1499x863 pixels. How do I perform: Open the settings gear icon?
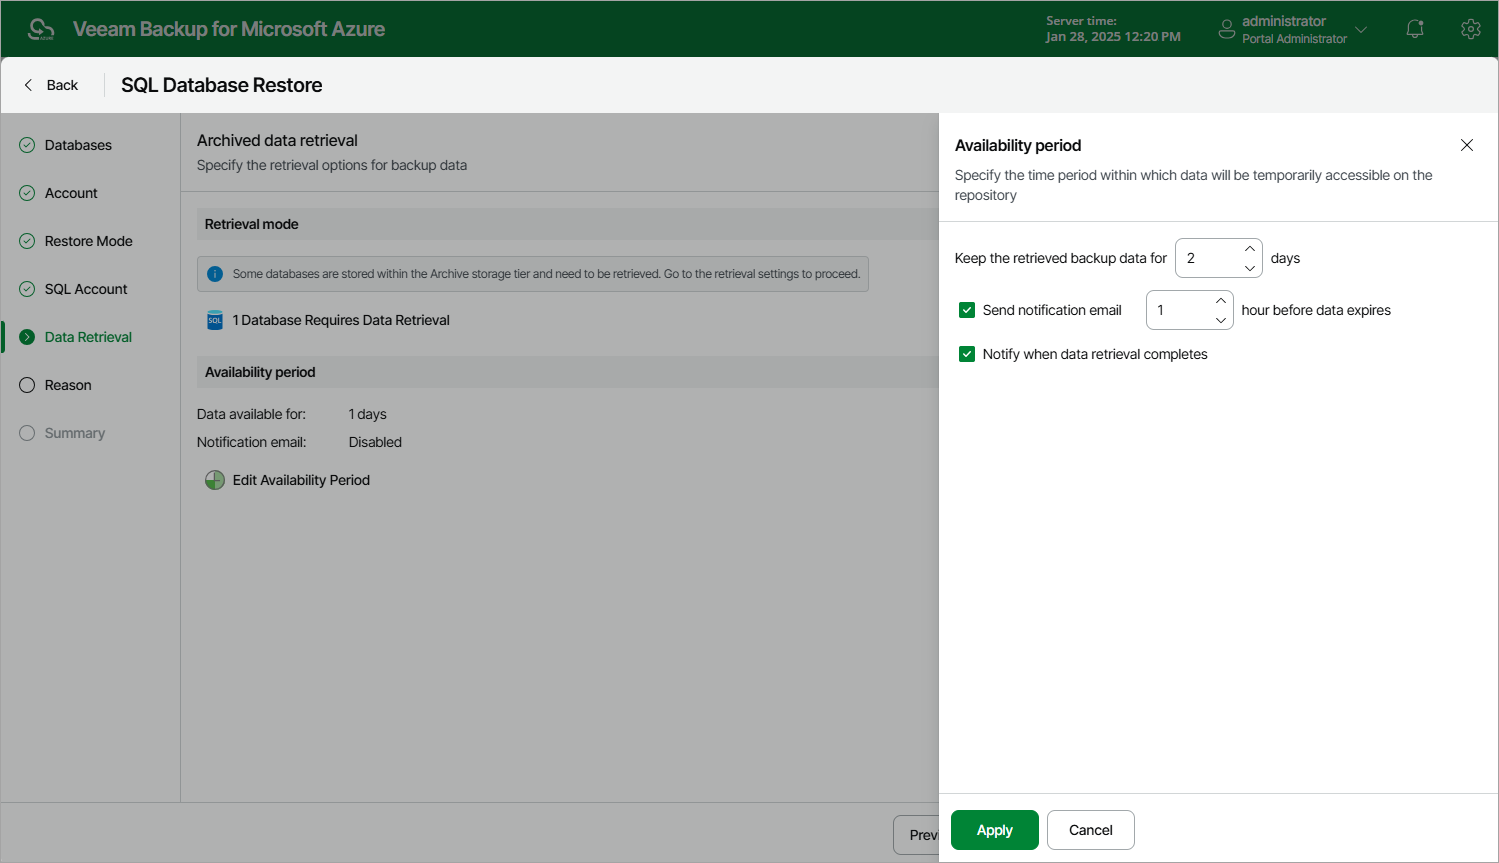coord(1470,29)
